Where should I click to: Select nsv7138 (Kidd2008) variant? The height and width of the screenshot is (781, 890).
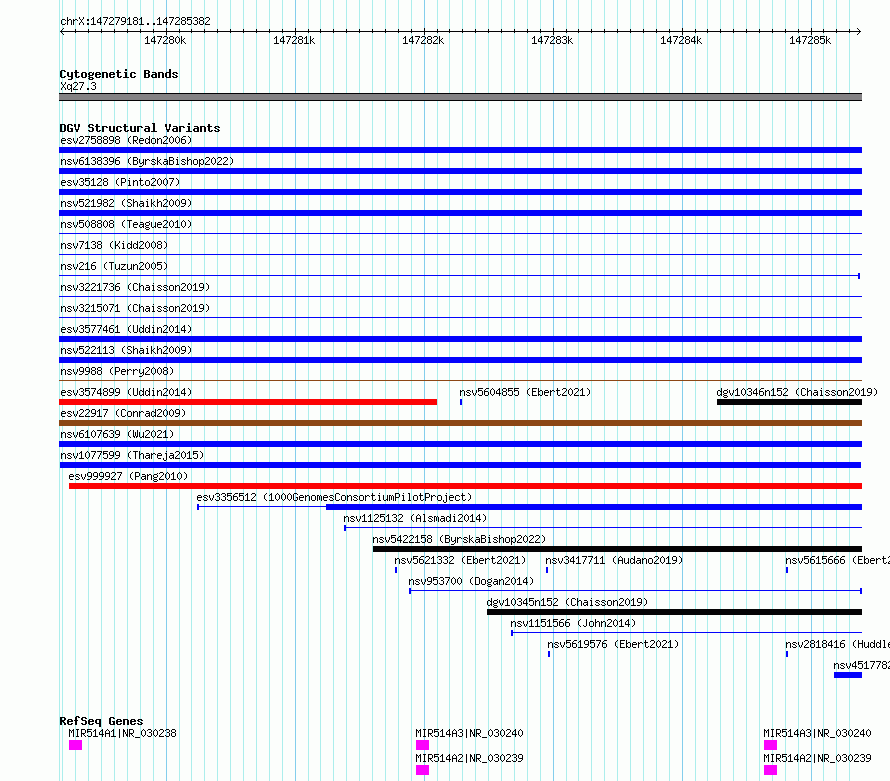coord(114,245)
